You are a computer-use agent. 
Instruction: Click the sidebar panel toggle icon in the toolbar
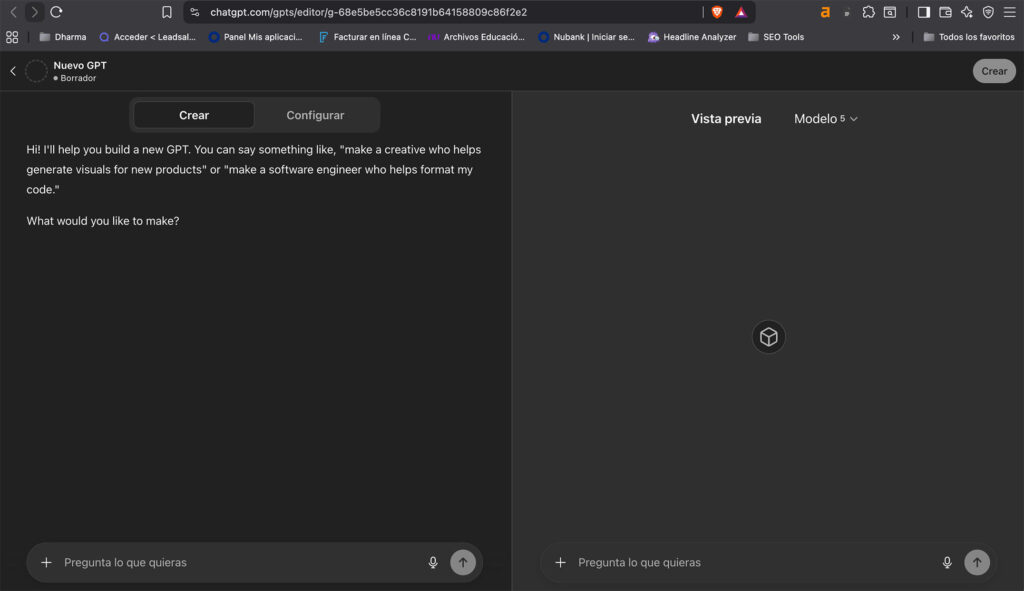(923, 13)
